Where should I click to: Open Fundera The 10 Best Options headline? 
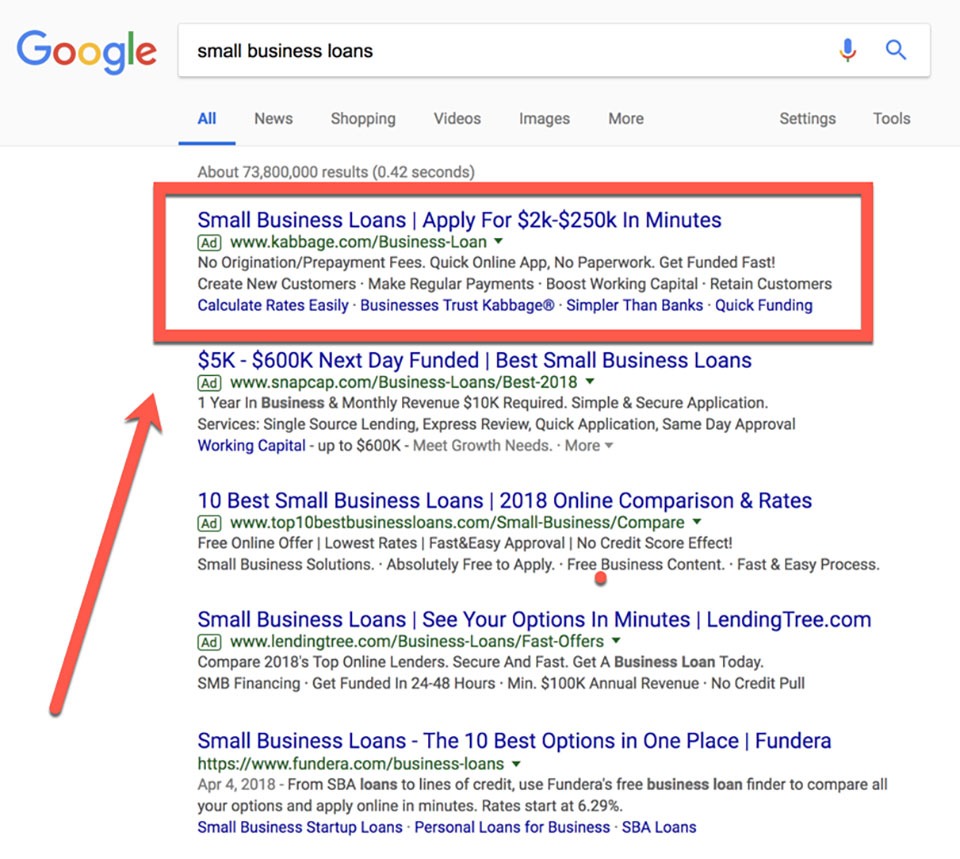tap(514, 741)
